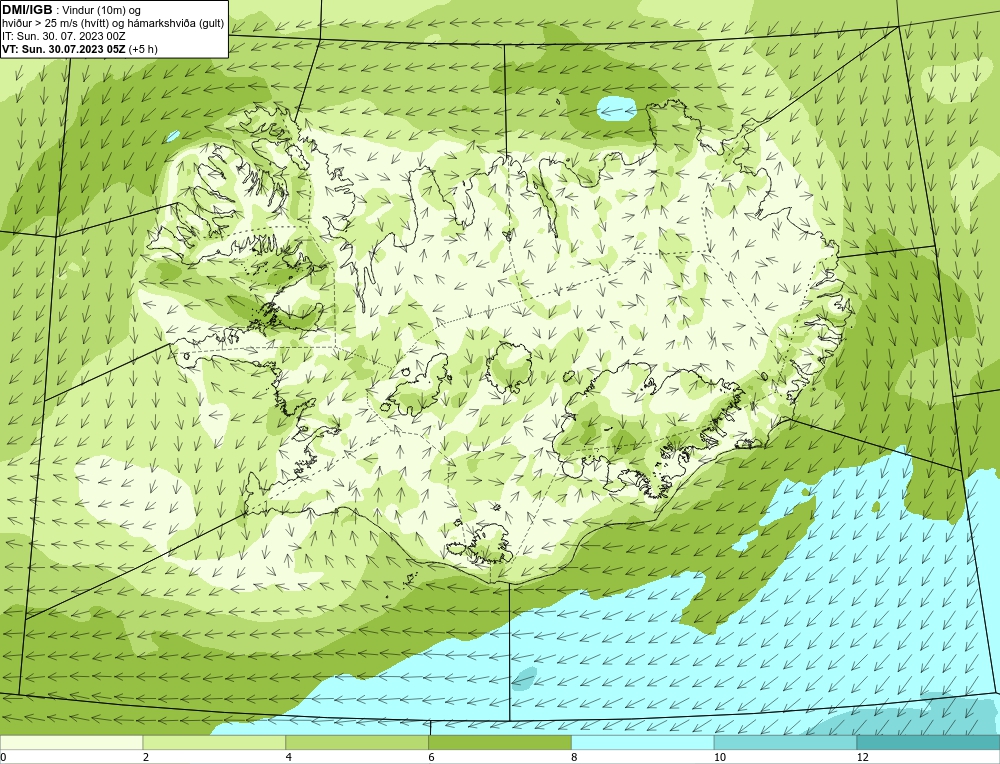The height and width of the screenshot is (764, 1000).
Task: Click the small cyan patch off the north coast
Action: (x=617, y=108)
